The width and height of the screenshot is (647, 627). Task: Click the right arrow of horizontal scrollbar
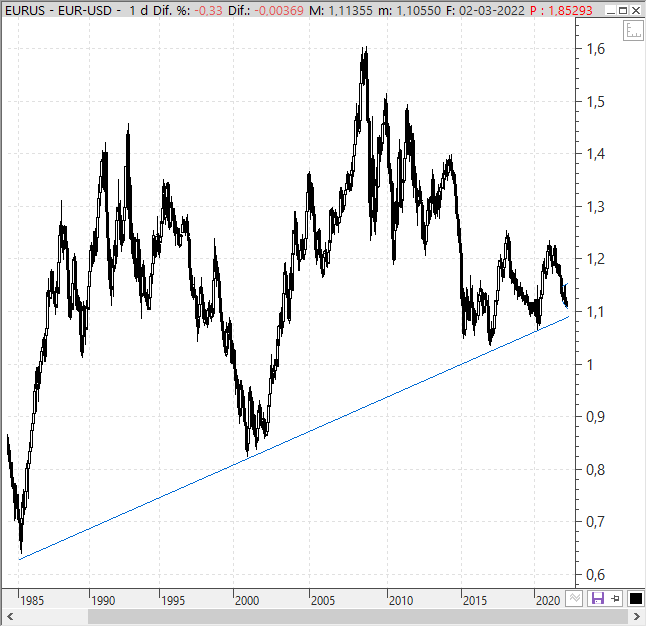637,617
